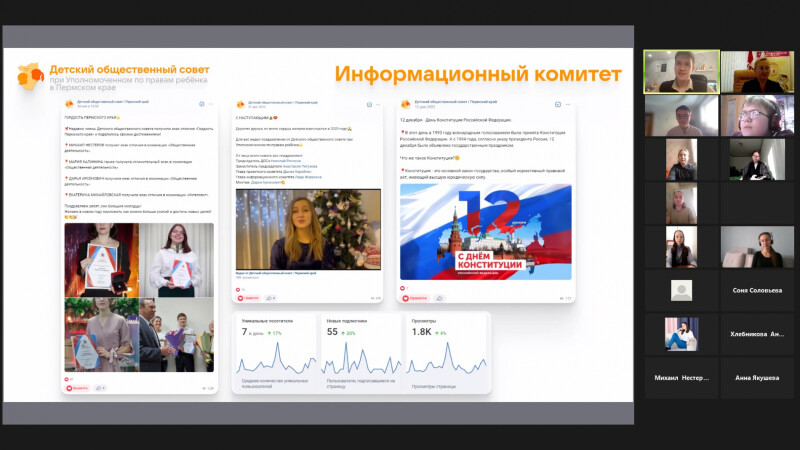Open the С Днём Конституции image
Viewport: 800px width, 450px height.
(x=485, y=232)
